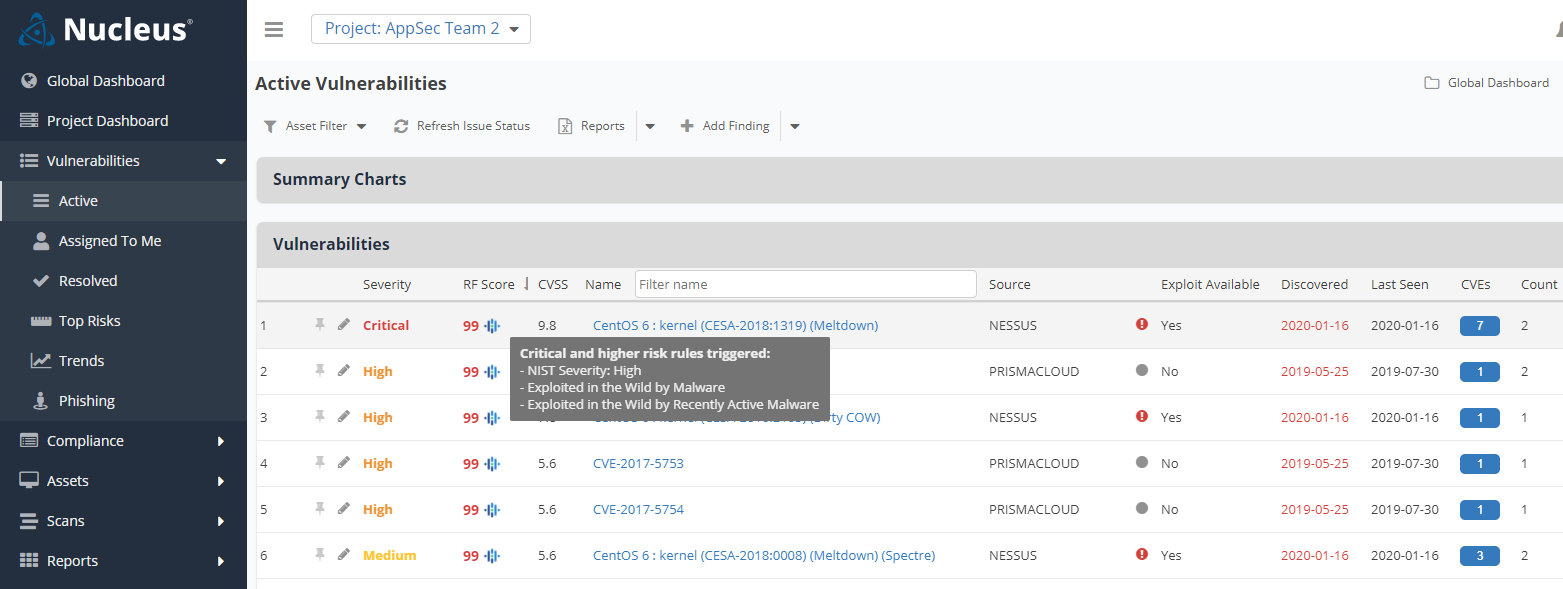The height and width of the screenshot is (589, 1563).
Task: Sort by the Last Seen column
Action: point(1400,285)
